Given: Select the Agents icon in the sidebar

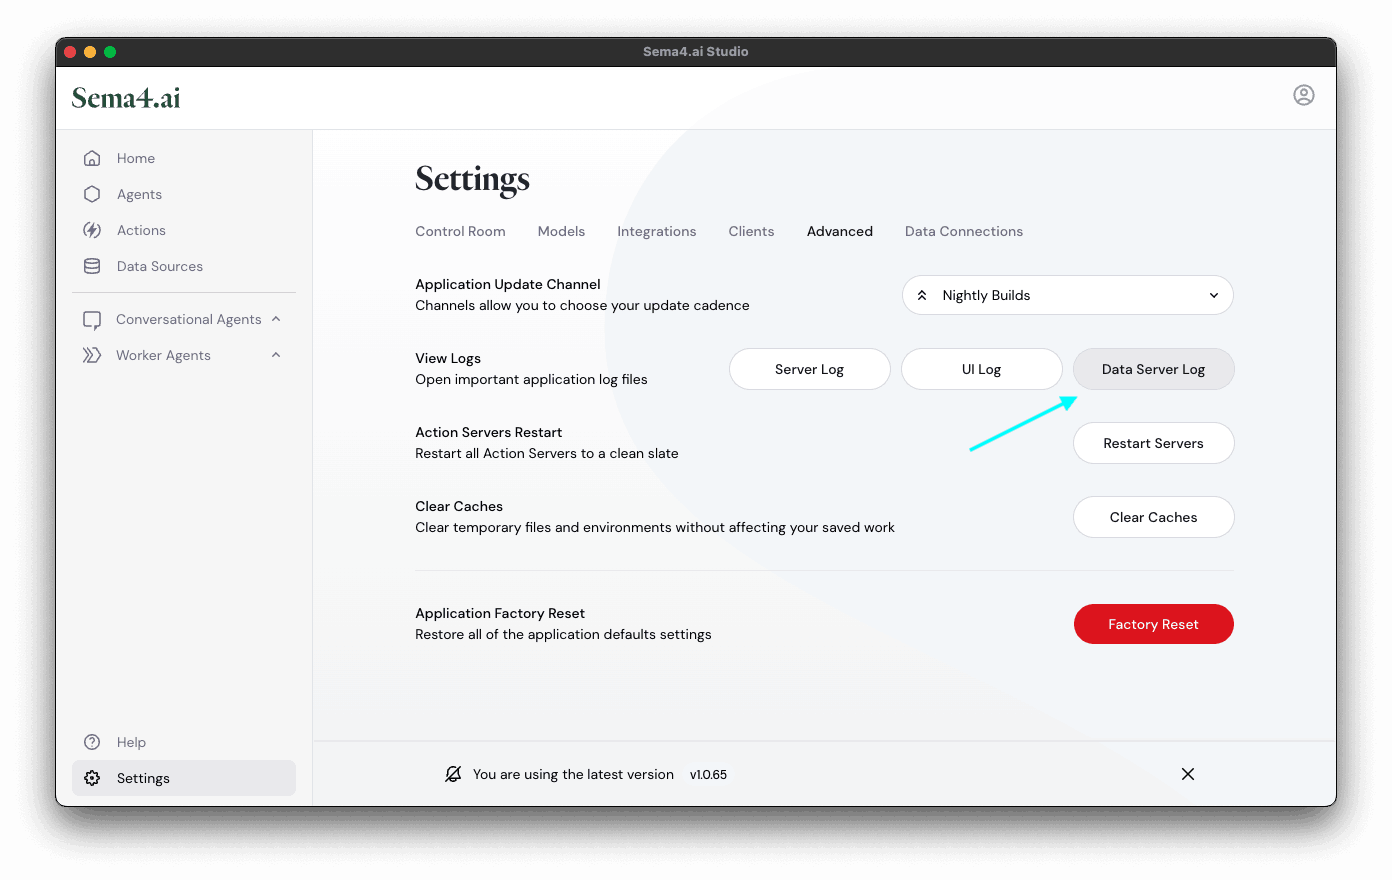Looking at the screenshot, I should (92, 194).
